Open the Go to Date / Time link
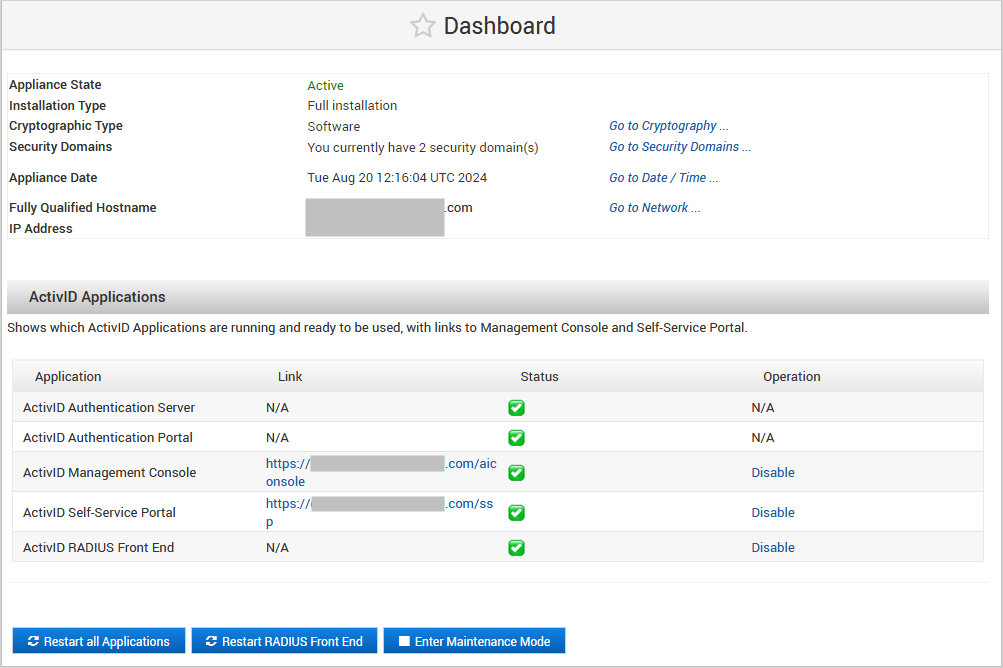 coord(663,178)
